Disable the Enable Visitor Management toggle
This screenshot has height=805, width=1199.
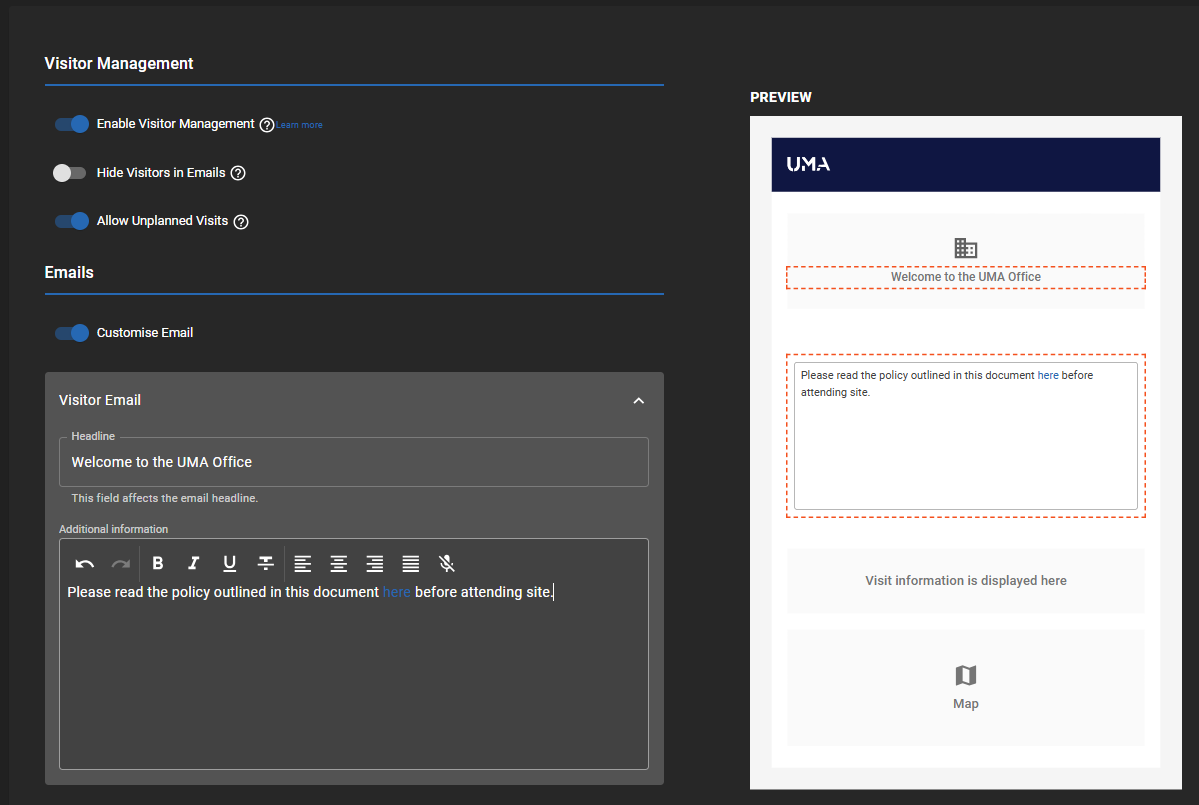[72, 124]
